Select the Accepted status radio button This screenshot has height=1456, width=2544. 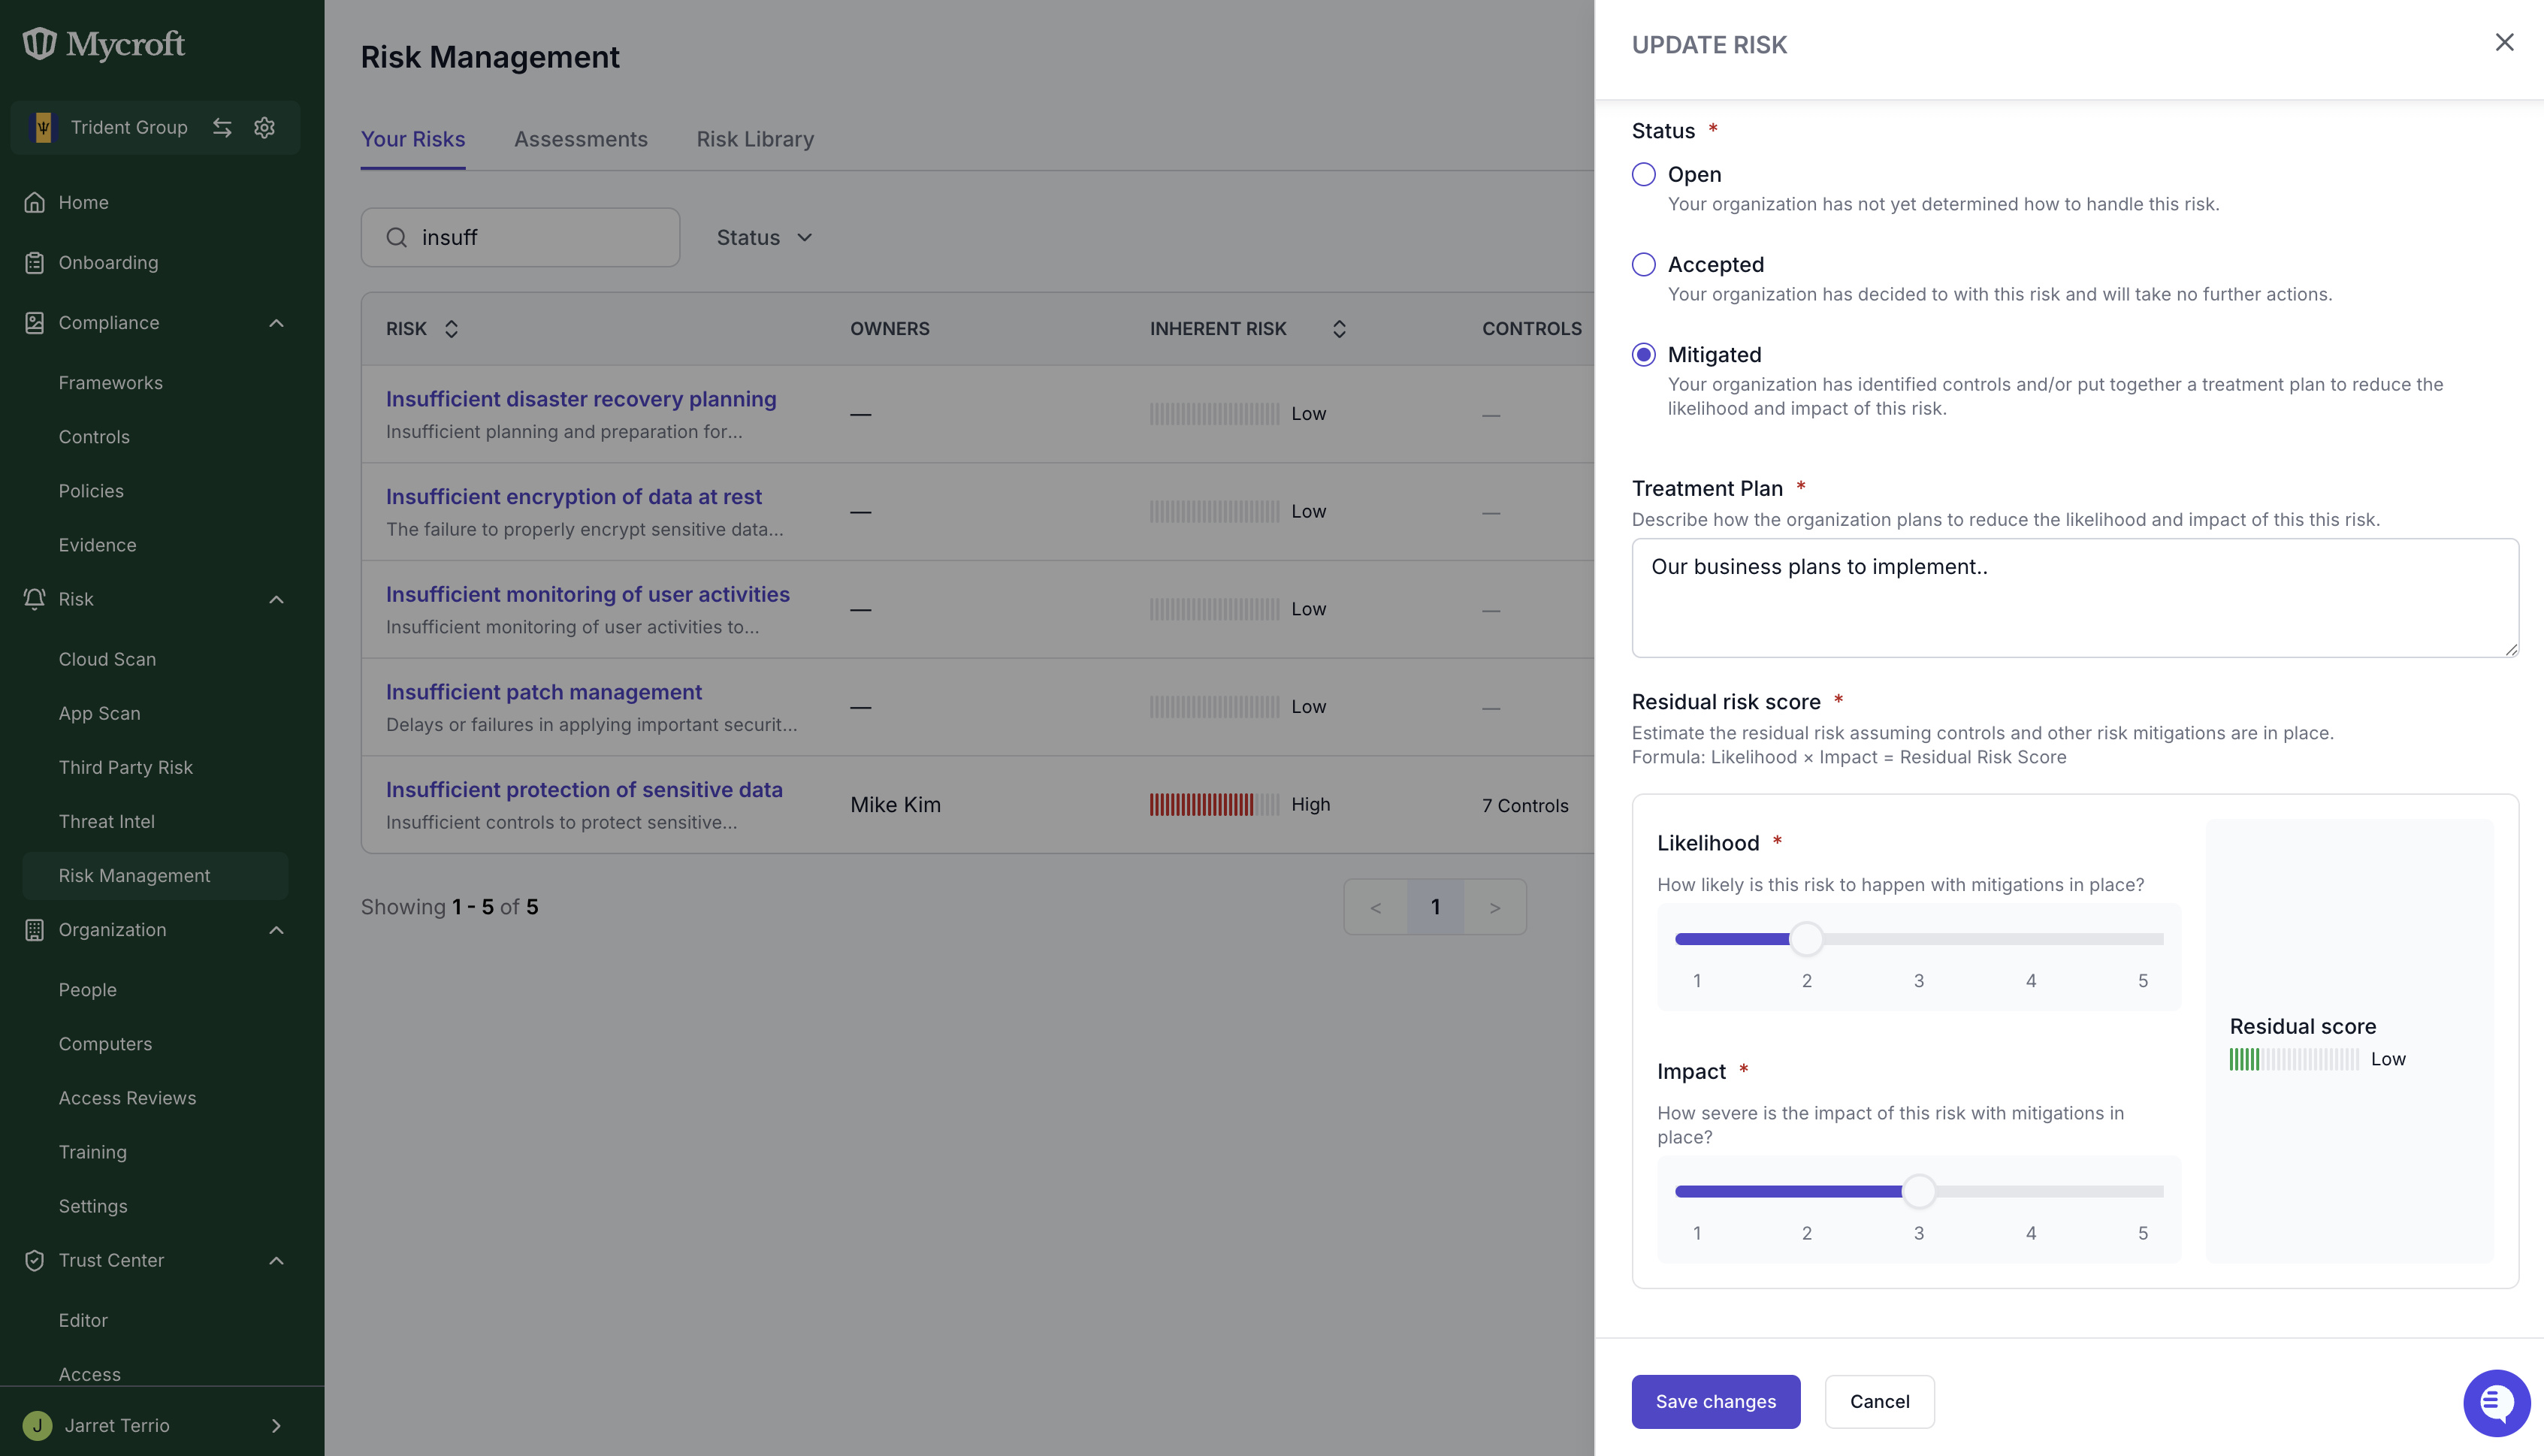(1644, 264)
